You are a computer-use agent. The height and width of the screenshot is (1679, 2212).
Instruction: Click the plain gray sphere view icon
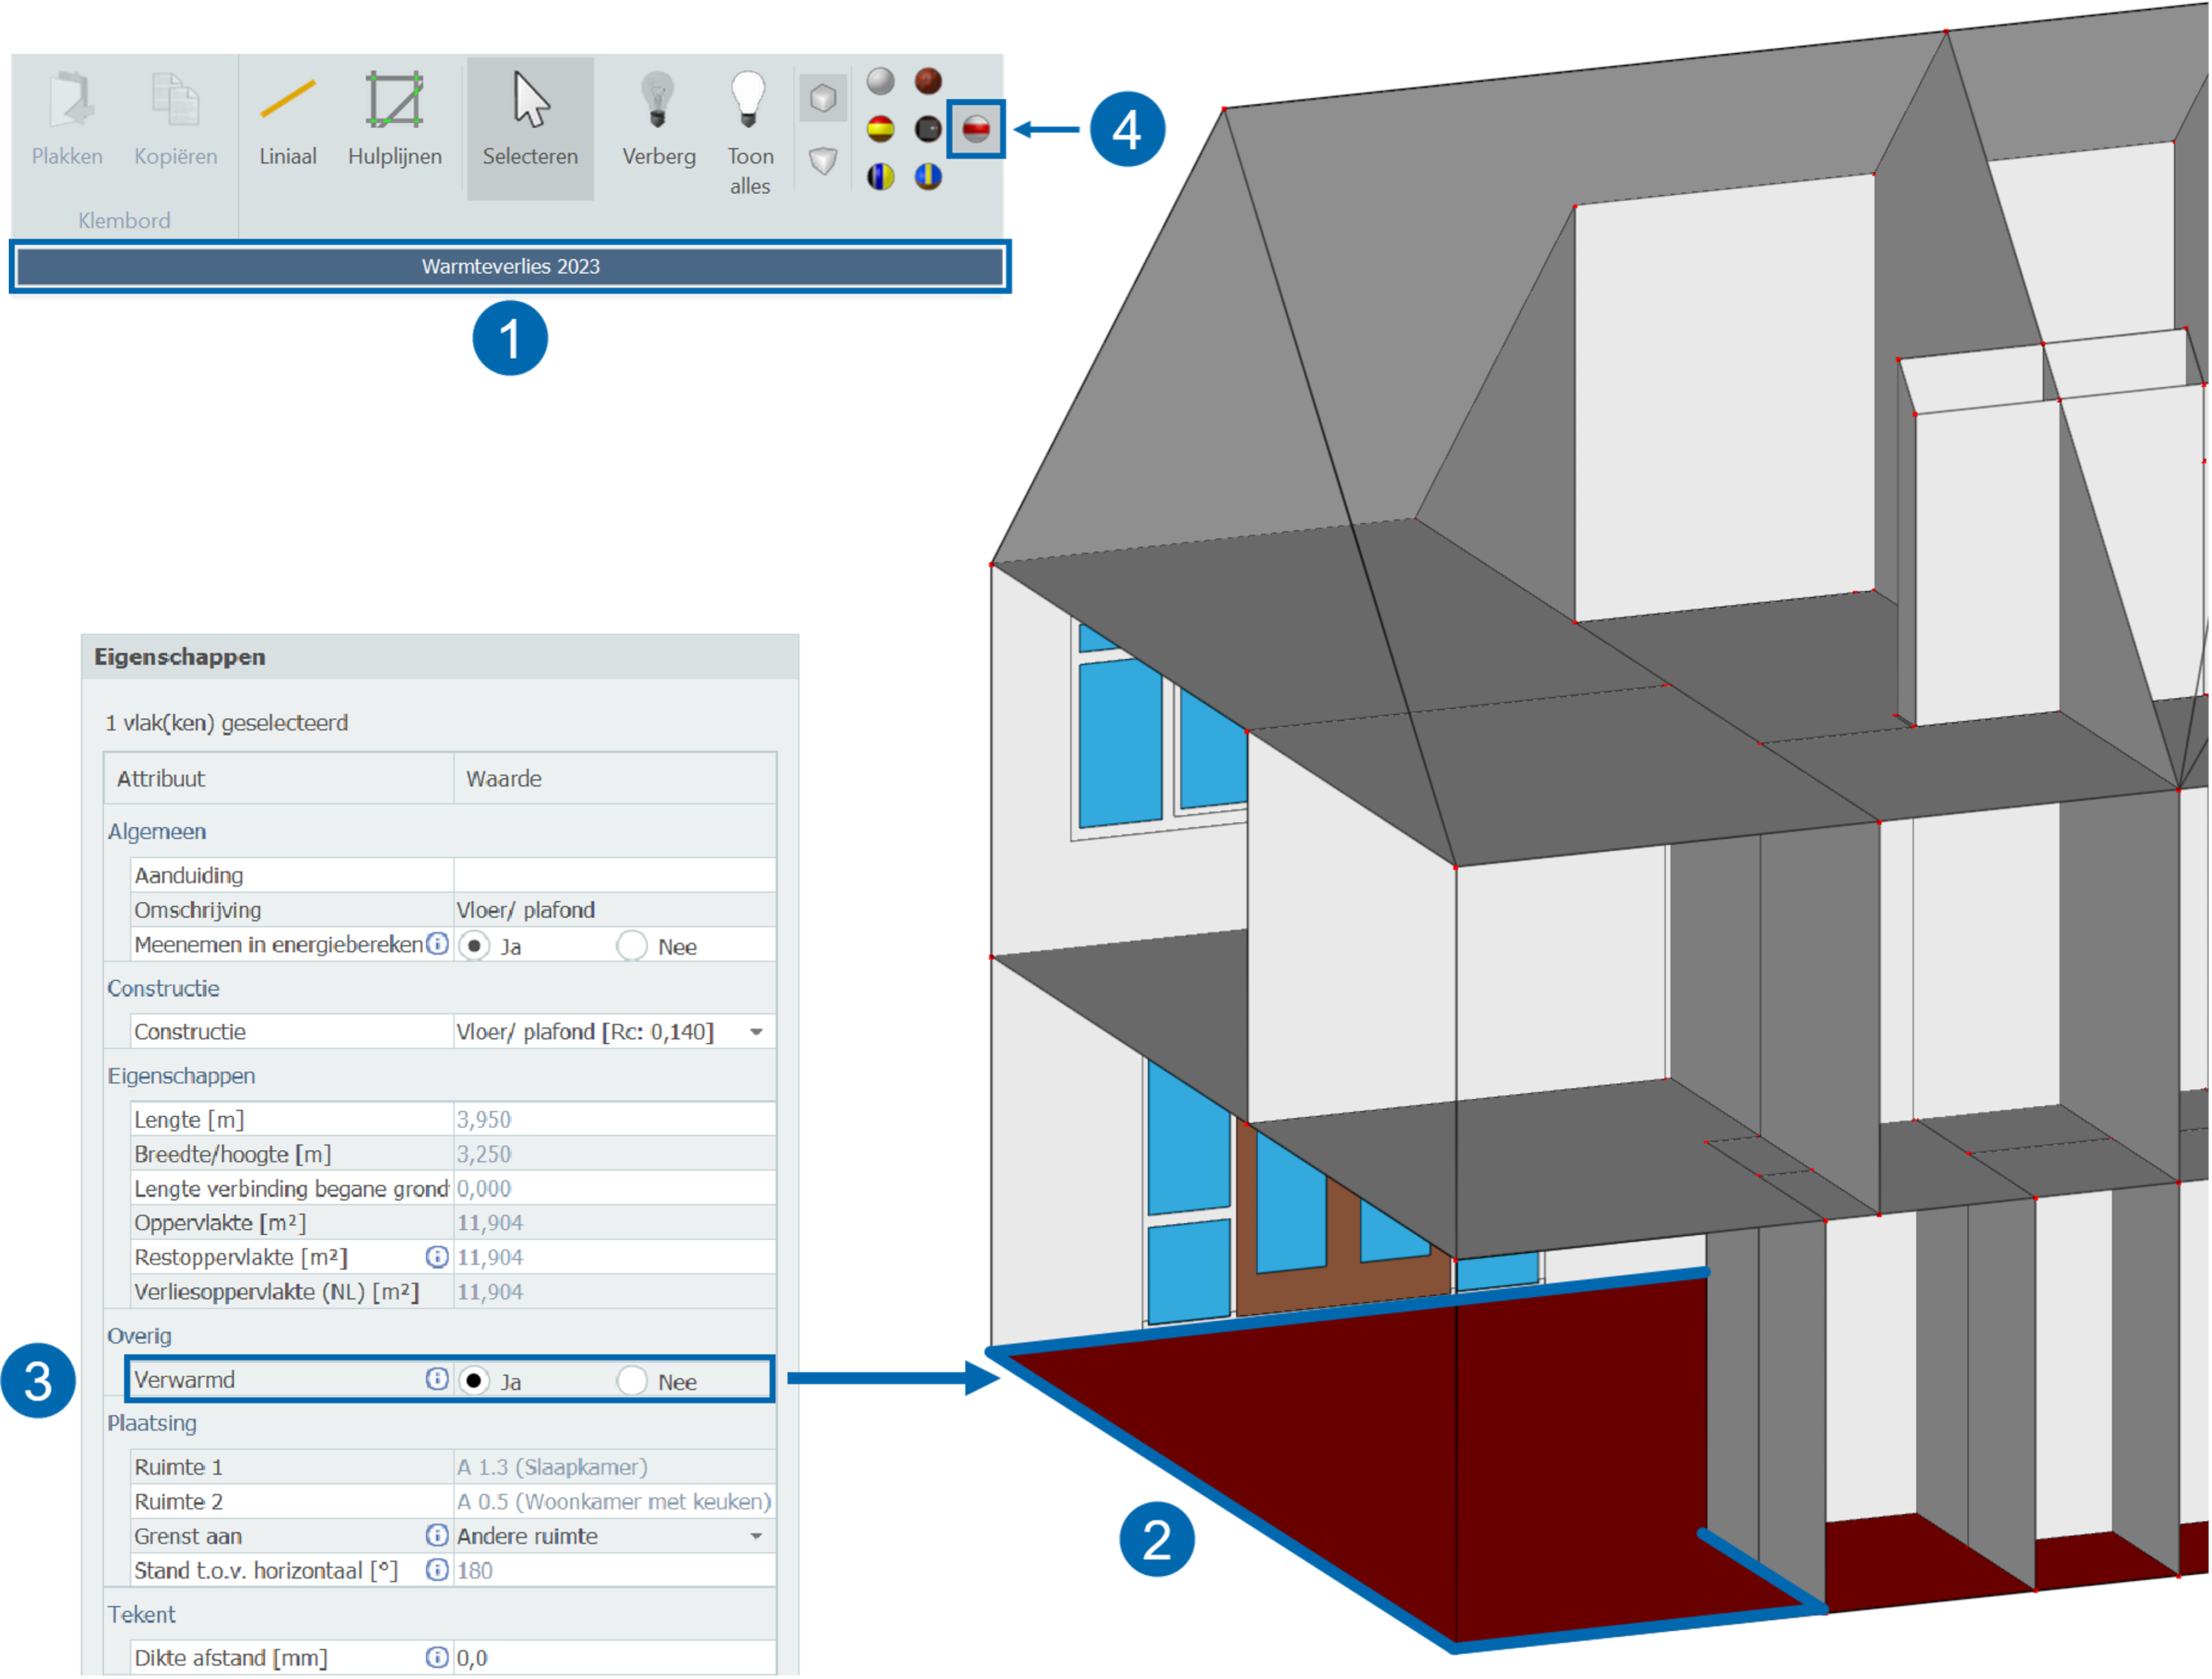coord(880,81)
